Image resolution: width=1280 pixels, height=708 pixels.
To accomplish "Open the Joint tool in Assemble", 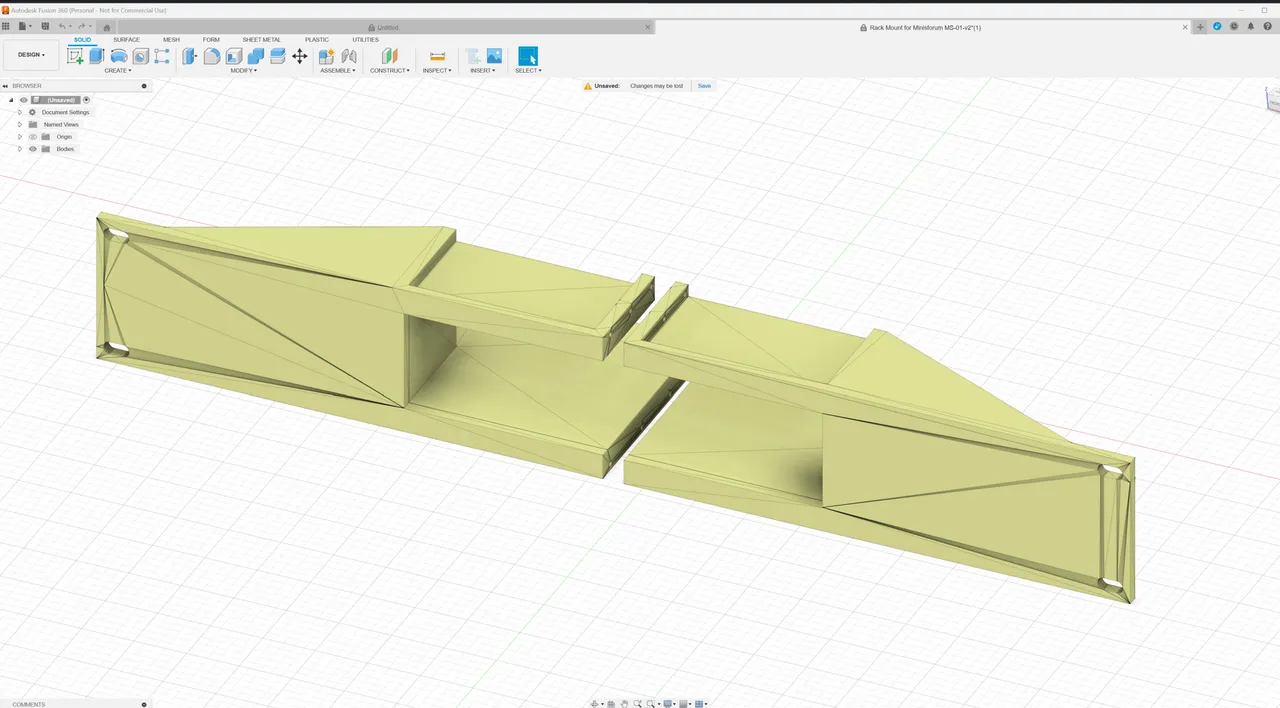I will pyautogui.click(x=349, y=56).
